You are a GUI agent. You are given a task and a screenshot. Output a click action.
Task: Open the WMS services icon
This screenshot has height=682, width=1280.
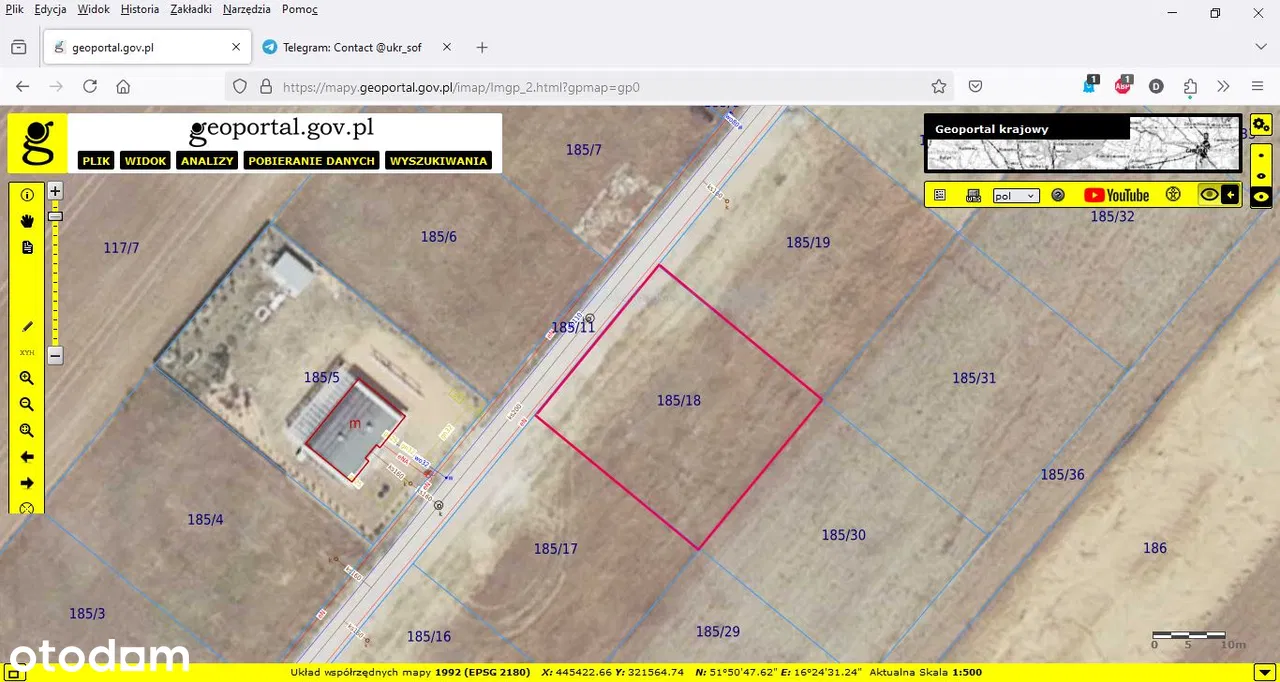973,196
